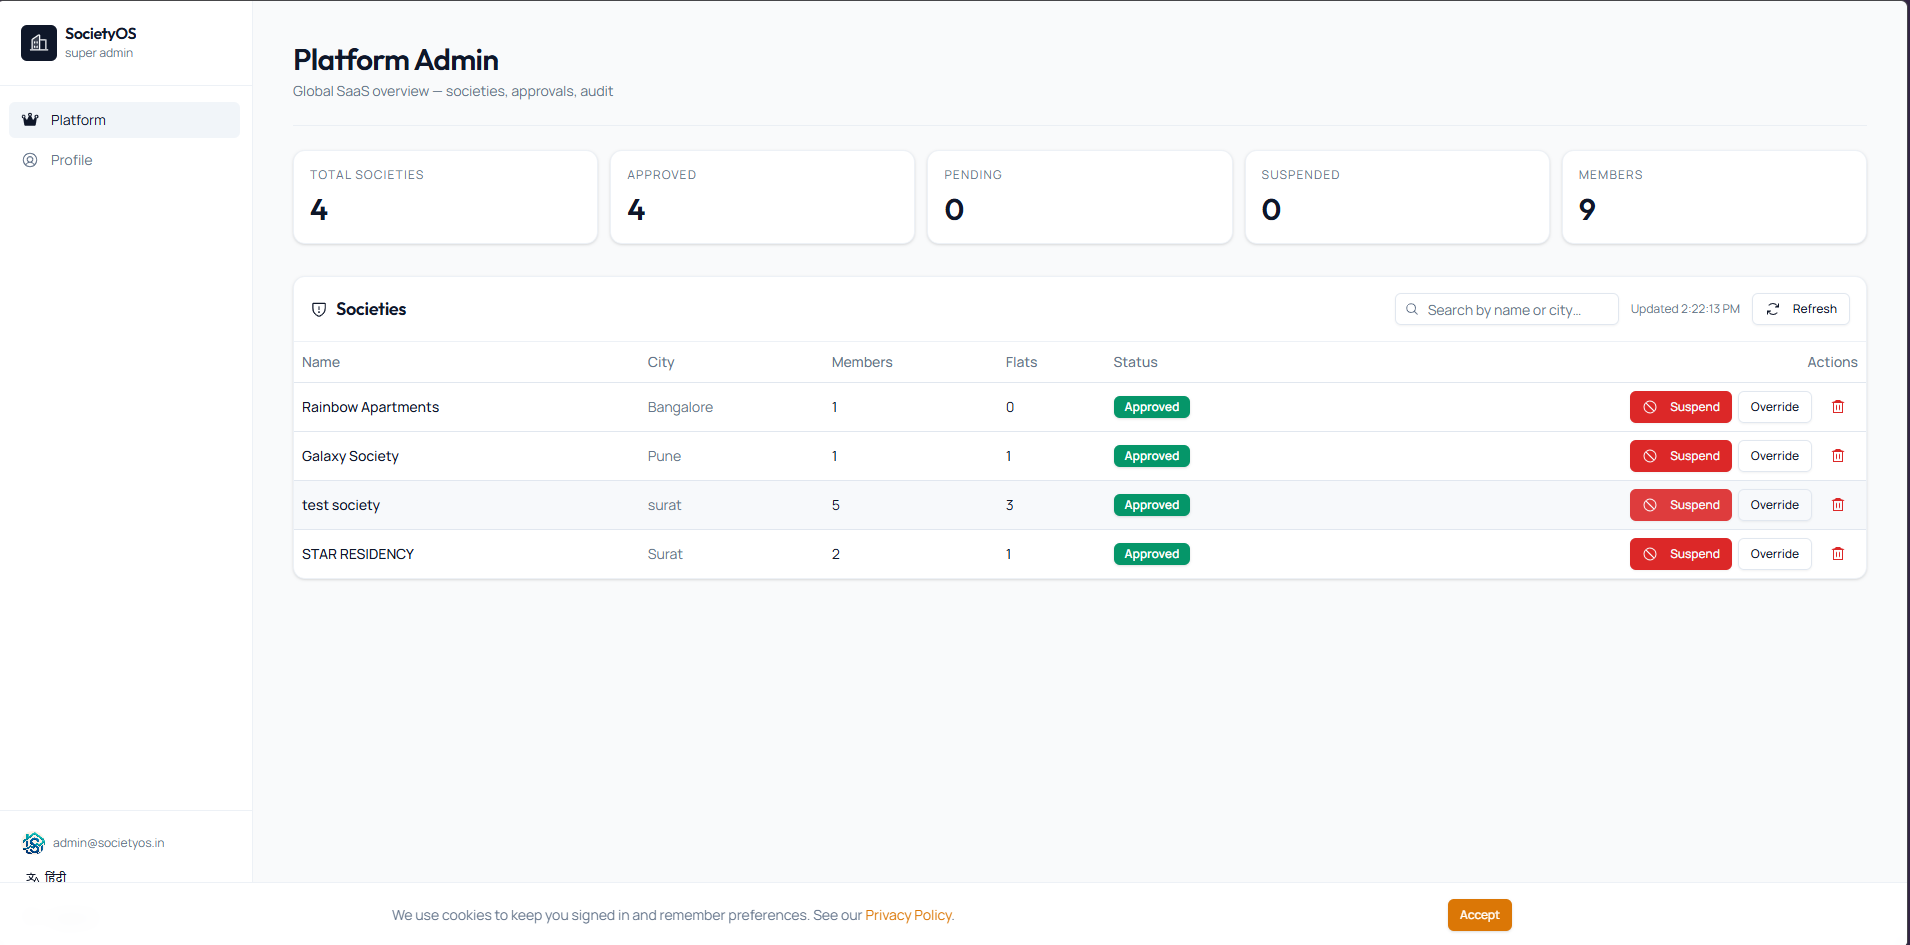Click the Name column header
This screenshot has width=1910, height=945.
tap(321, 362)
